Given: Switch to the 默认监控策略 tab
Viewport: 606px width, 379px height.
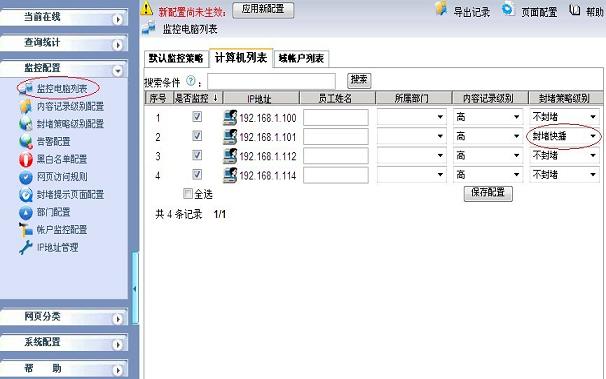Looking at the screenshot, I should 176,59.
